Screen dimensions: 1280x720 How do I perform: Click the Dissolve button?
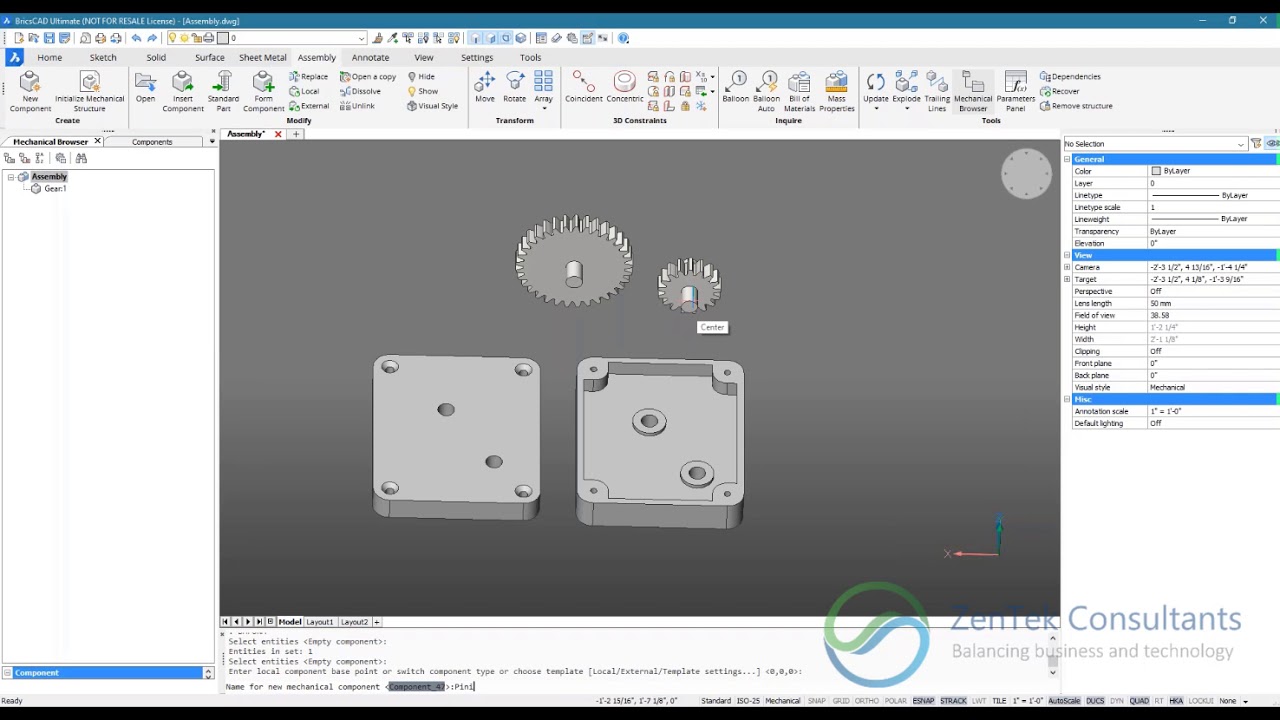click(x=360, y=91)
